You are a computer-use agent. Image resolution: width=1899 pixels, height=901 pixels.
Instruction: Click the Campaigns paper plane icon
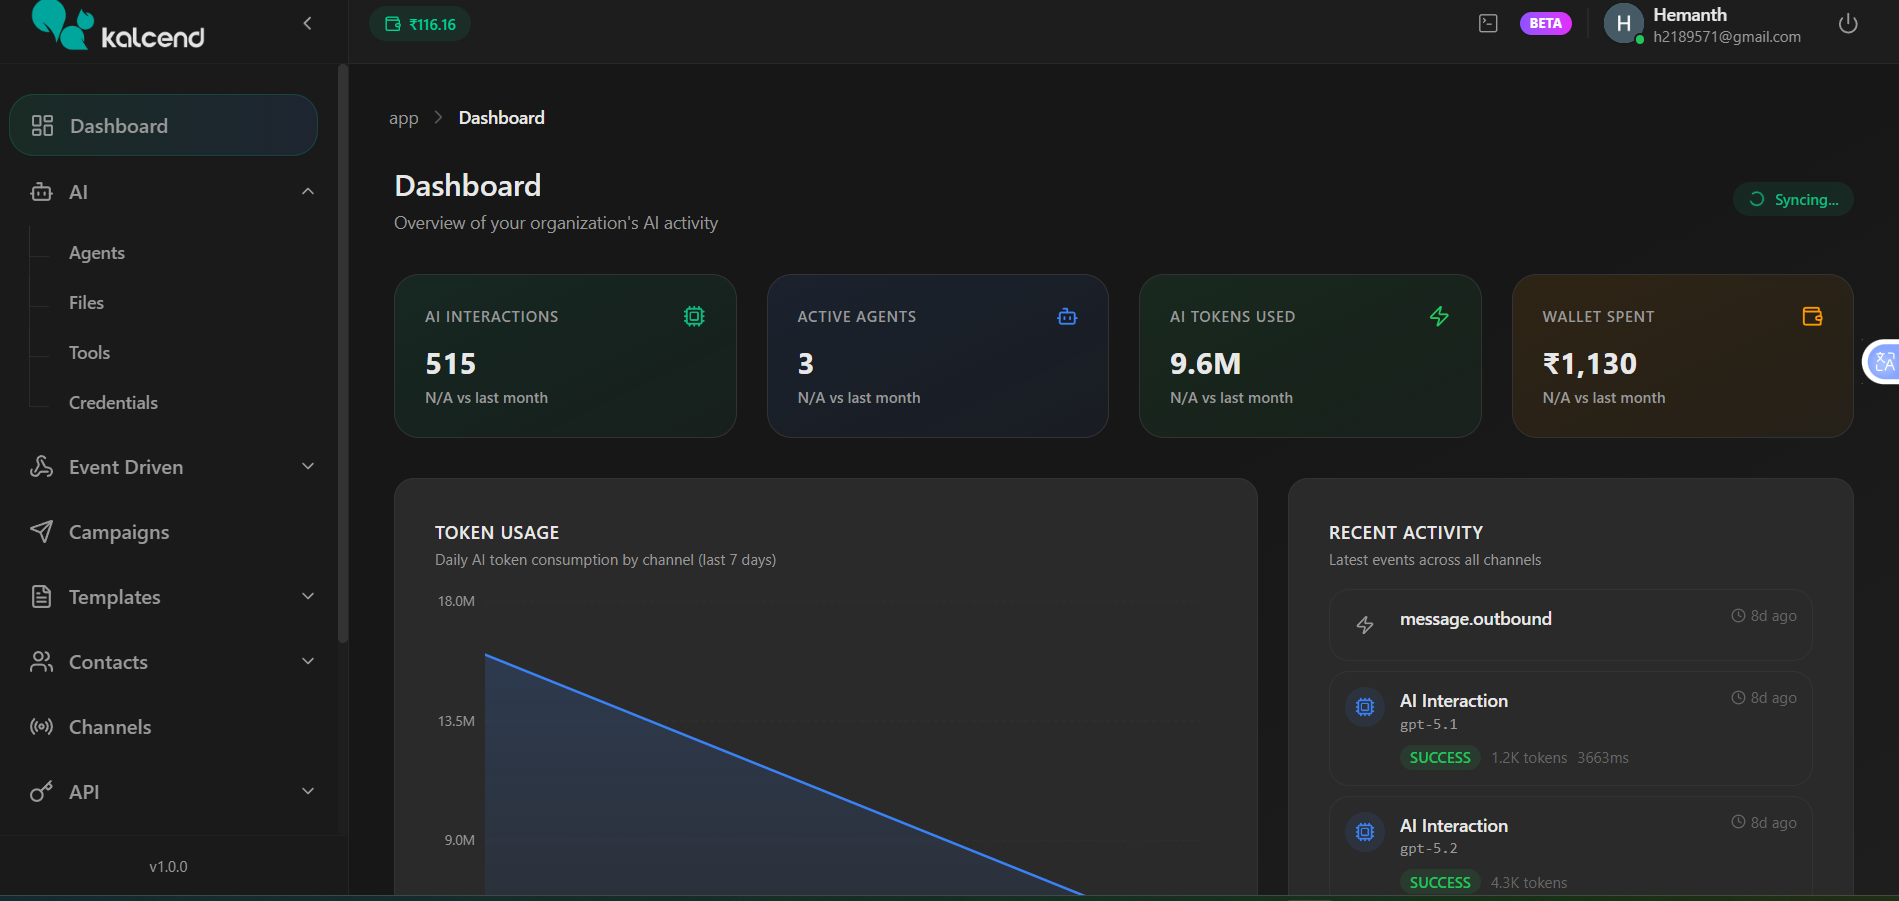[41, 531]
